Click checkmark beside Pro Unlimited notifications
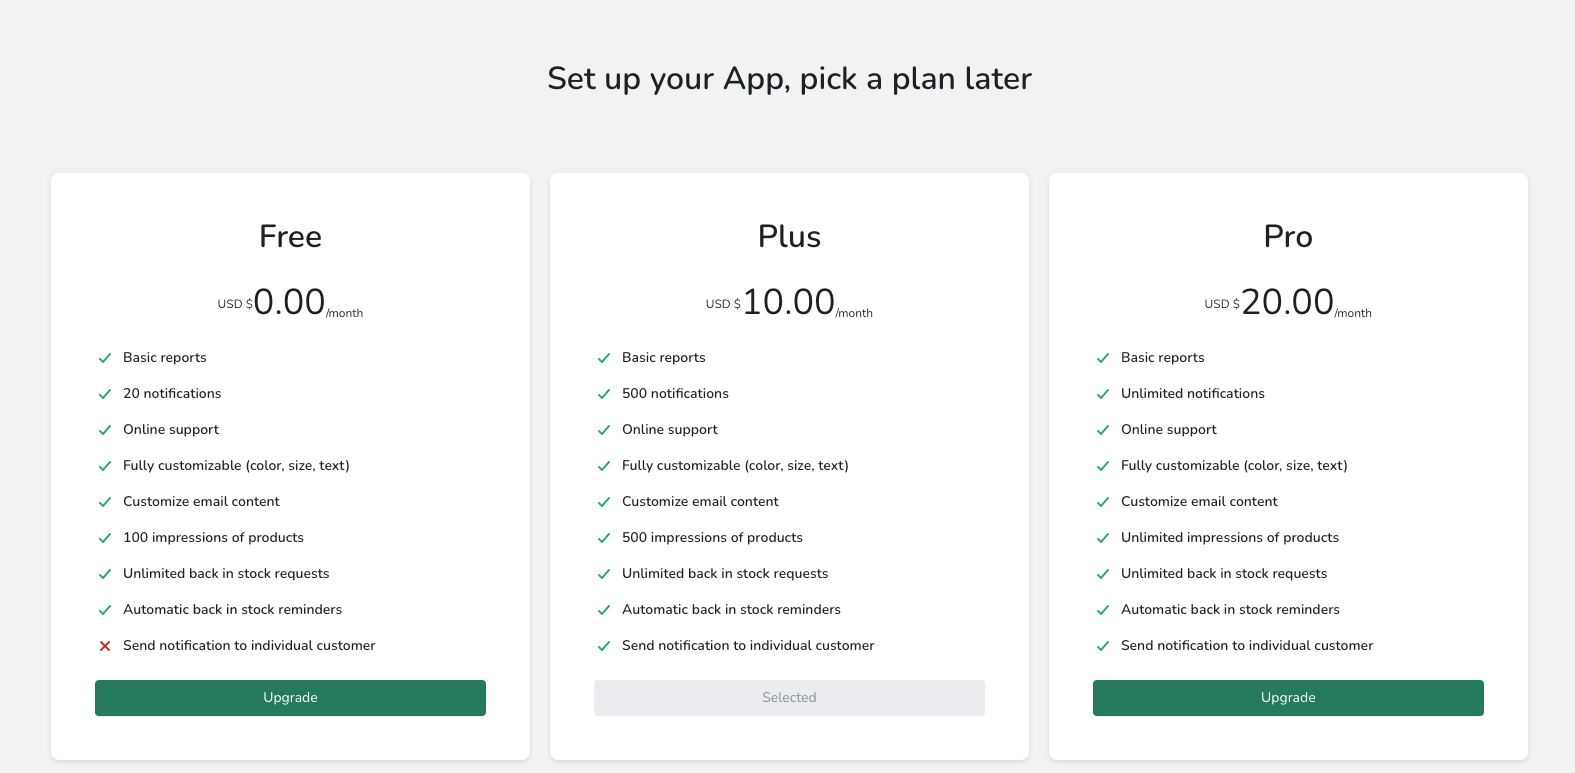Screen dimensions: 1575x773 click(1103, 394)
